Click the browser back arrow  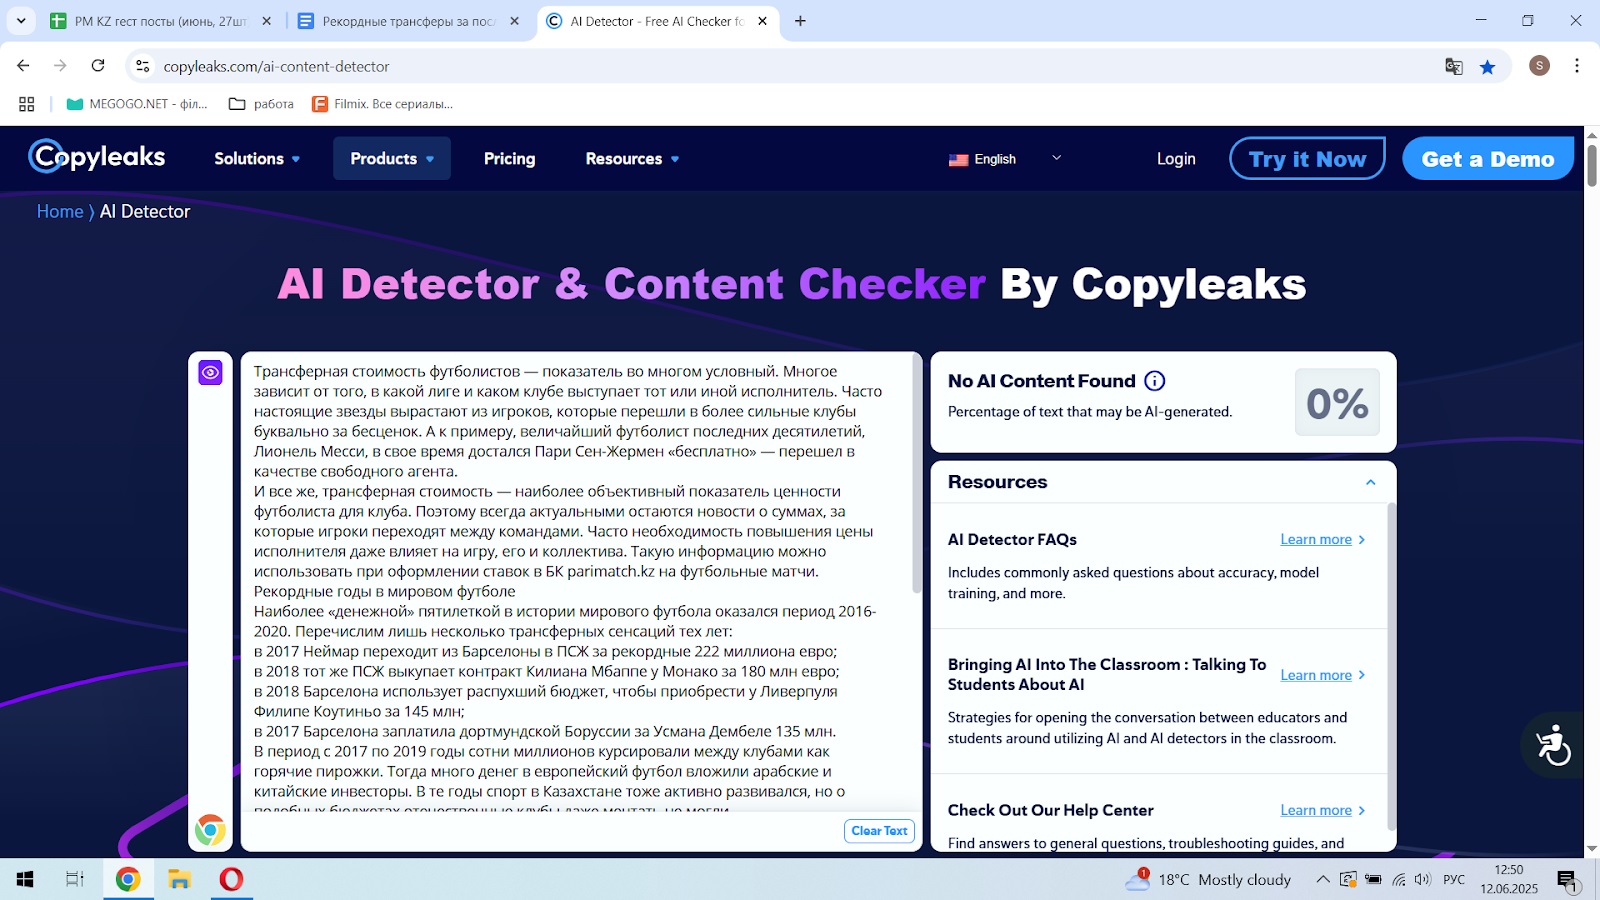[23, 66]
